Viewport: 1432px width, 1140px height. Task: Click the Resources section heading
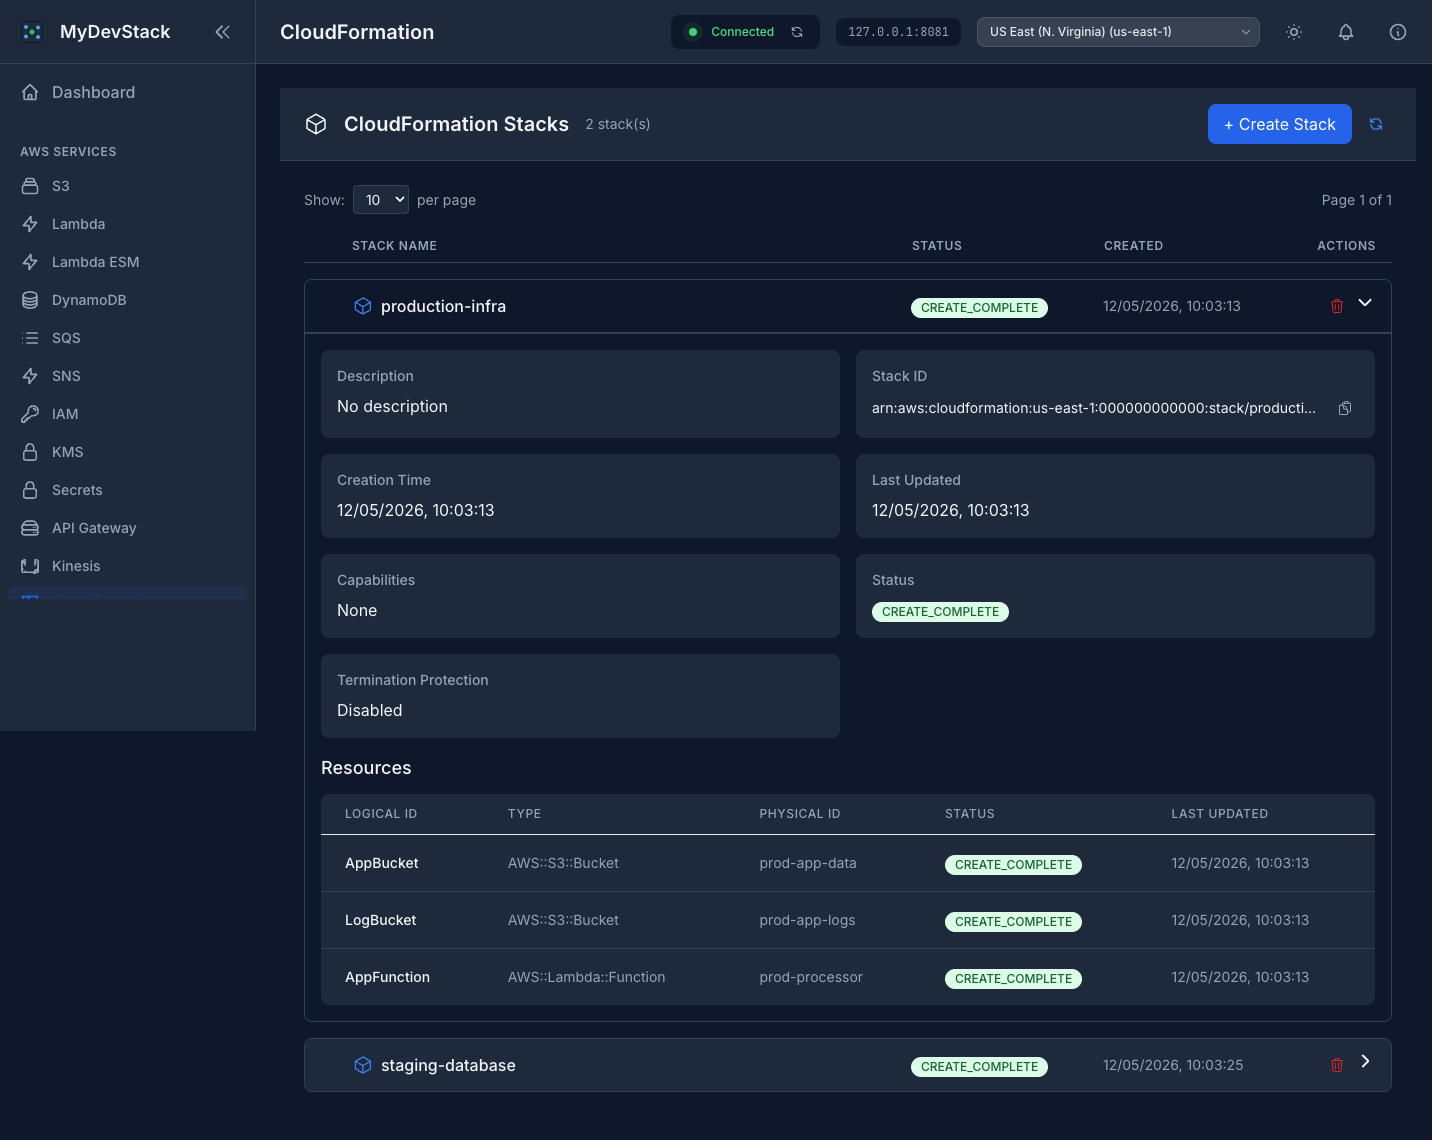[x=366, y=768]
